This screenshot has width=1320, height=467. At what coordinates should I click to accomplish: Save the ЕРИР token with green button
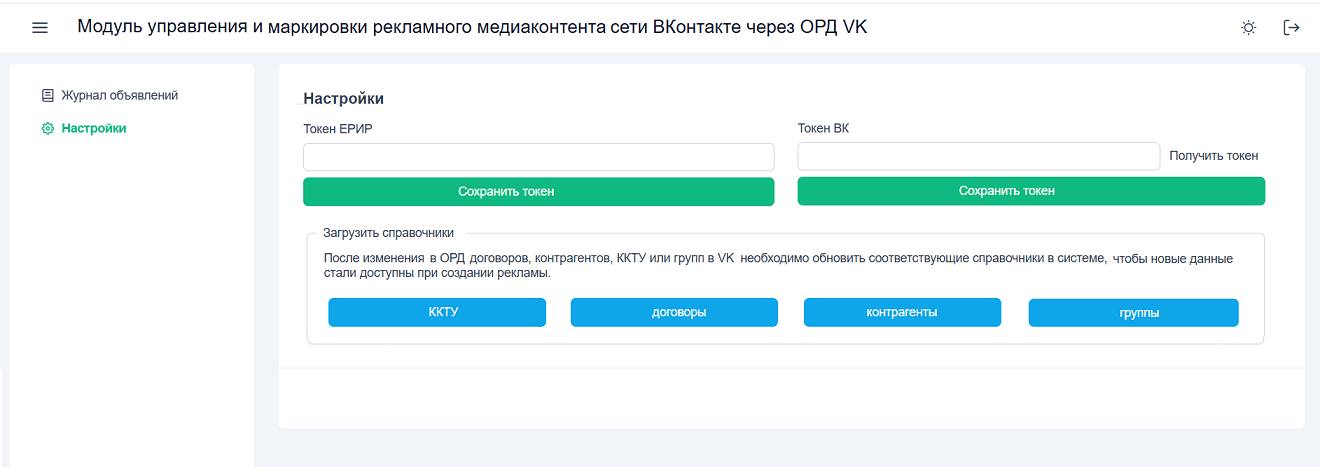(x=538, y=191)
